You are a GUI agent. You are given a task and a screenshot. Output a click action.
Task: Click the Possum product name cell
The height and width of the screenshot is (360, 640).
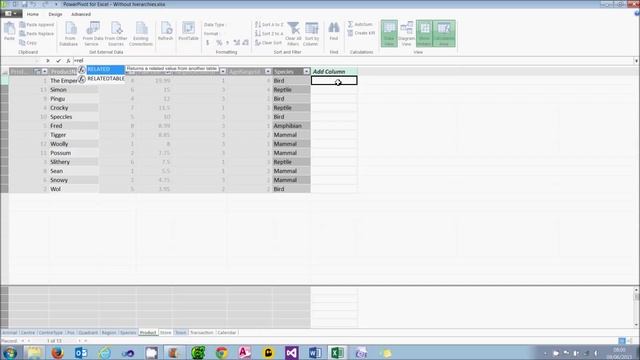[x=73, y=153]
